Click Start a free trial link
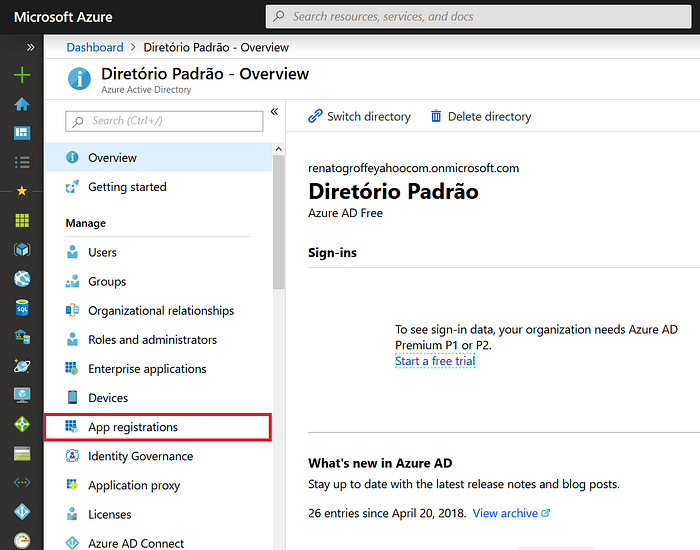 coord(435,361)
